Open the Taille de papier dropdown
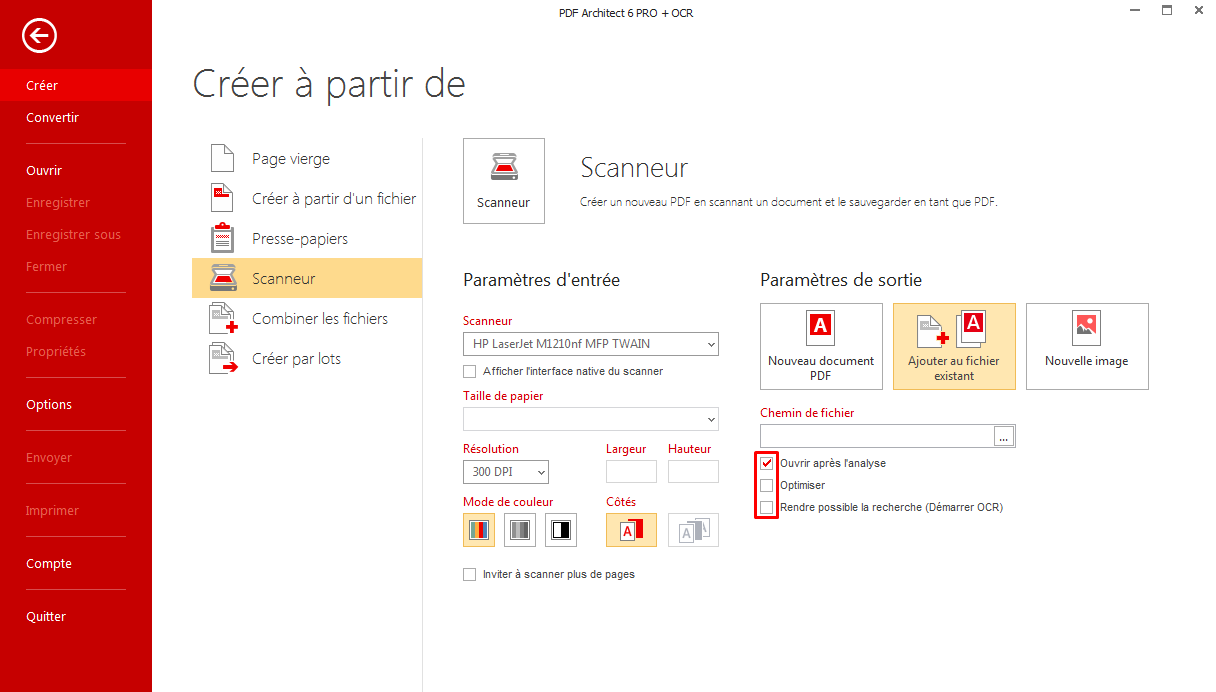Viewport: 1216px width, 692px height. point(591,418)
